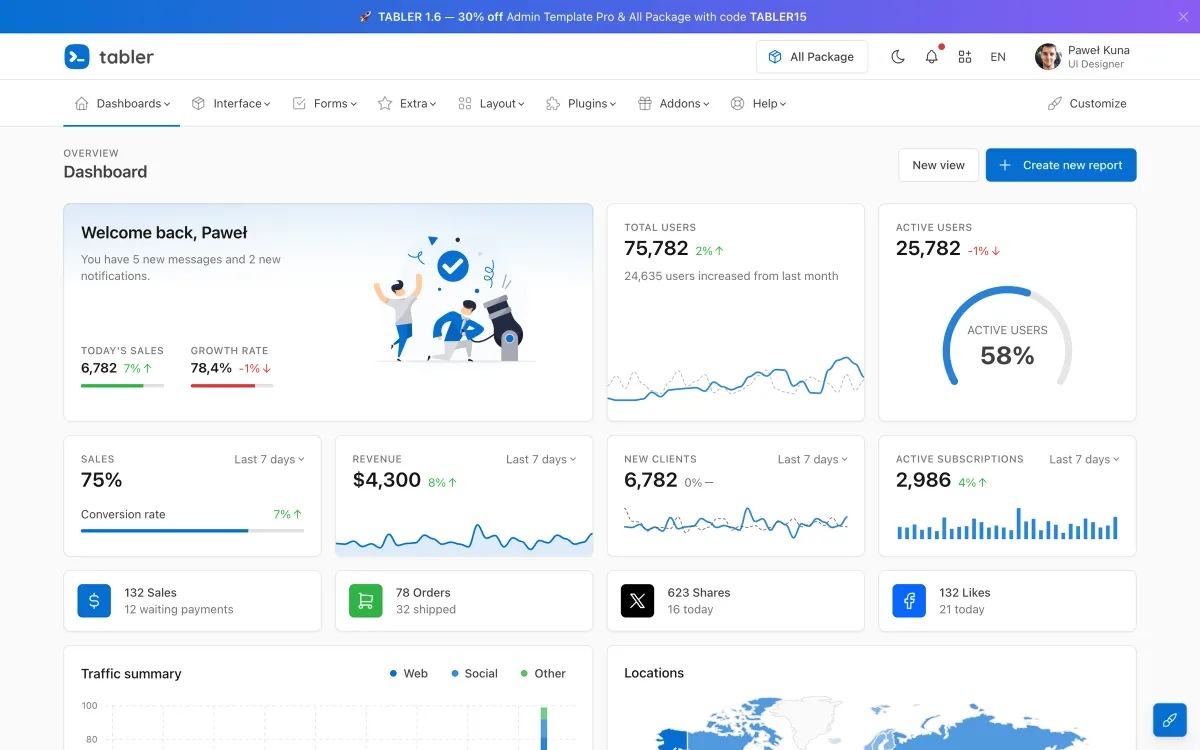
Task: Click the Dashboards home icon
Action: coord(82,103)
